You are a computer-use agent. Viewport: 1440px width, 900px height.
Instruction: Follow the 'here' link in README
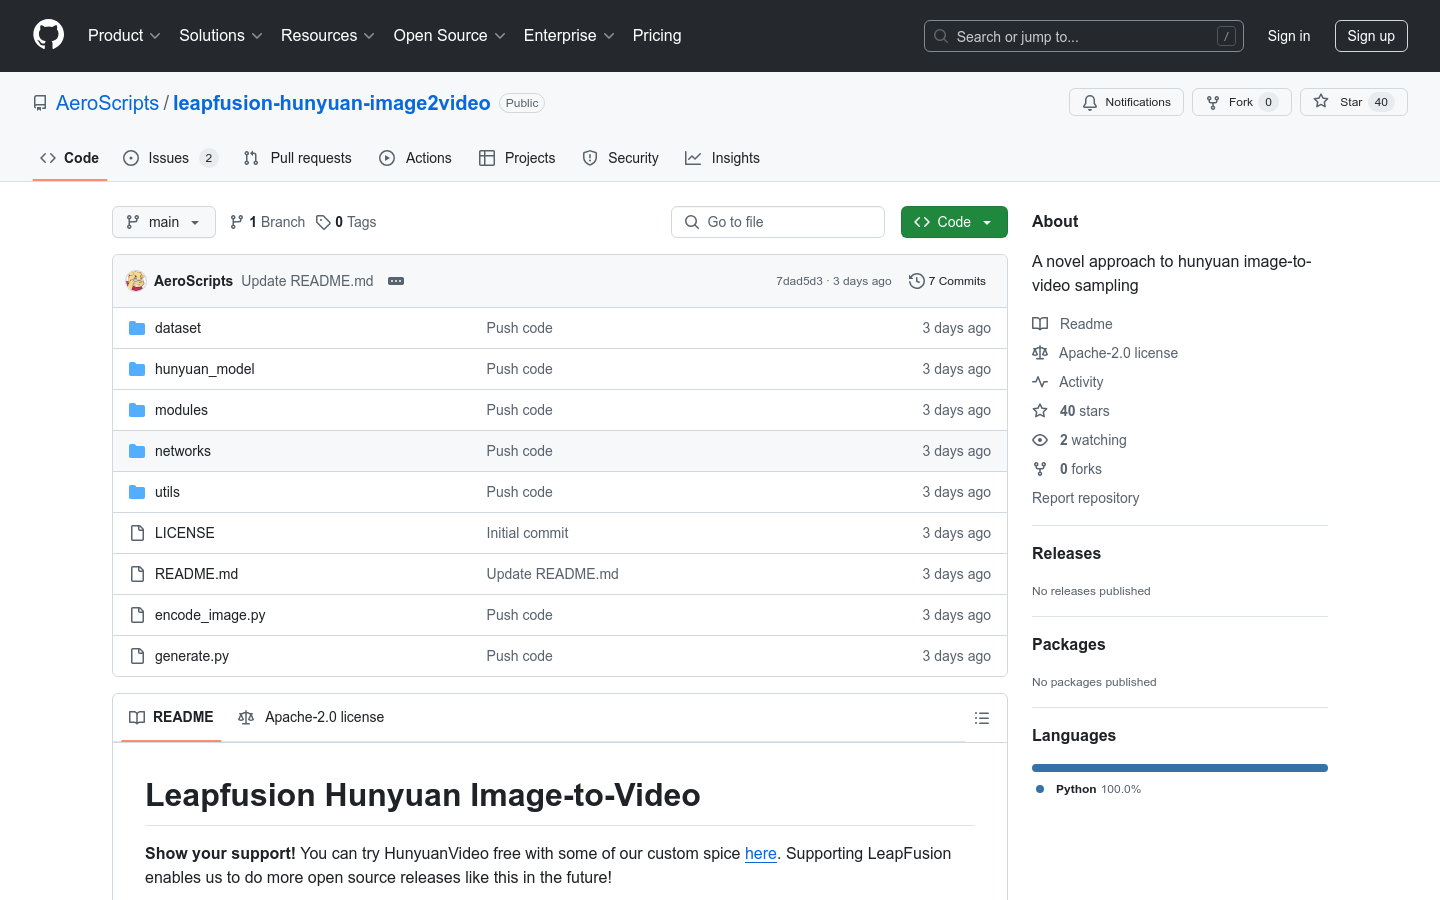[760, 853]
